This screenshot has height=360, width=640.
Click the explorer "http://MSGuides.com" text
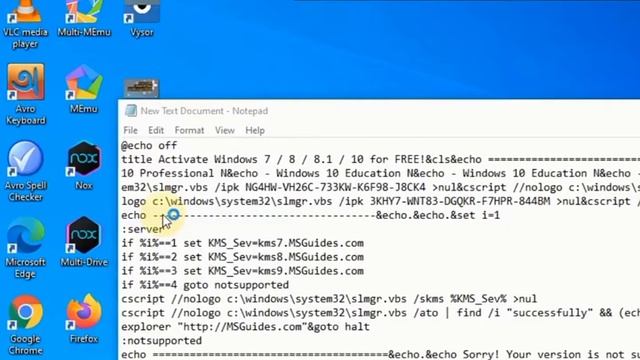pos(245,327)
